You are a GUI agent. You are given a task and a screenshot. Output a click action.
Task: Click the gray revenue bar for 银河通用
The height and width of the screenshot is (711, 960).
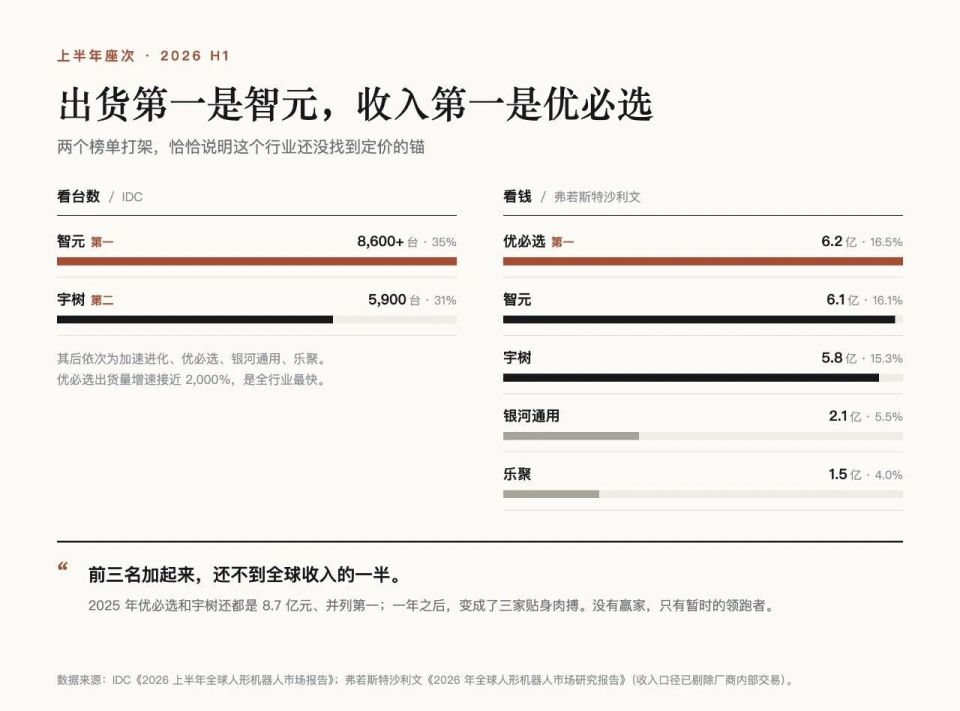point(571,436)
